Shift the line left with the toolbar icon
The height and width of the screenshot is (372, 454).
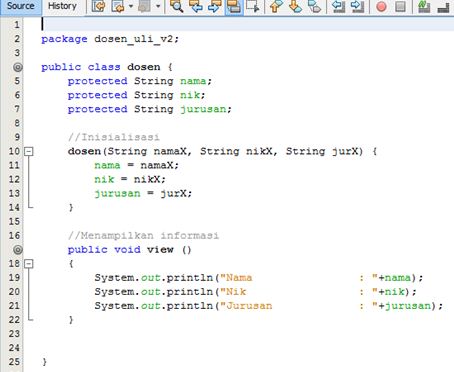click(x=338, y=6)
